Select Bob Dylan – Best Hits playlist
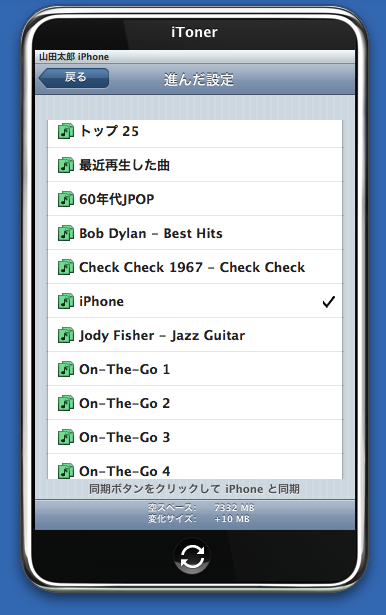 coord(195,233)
